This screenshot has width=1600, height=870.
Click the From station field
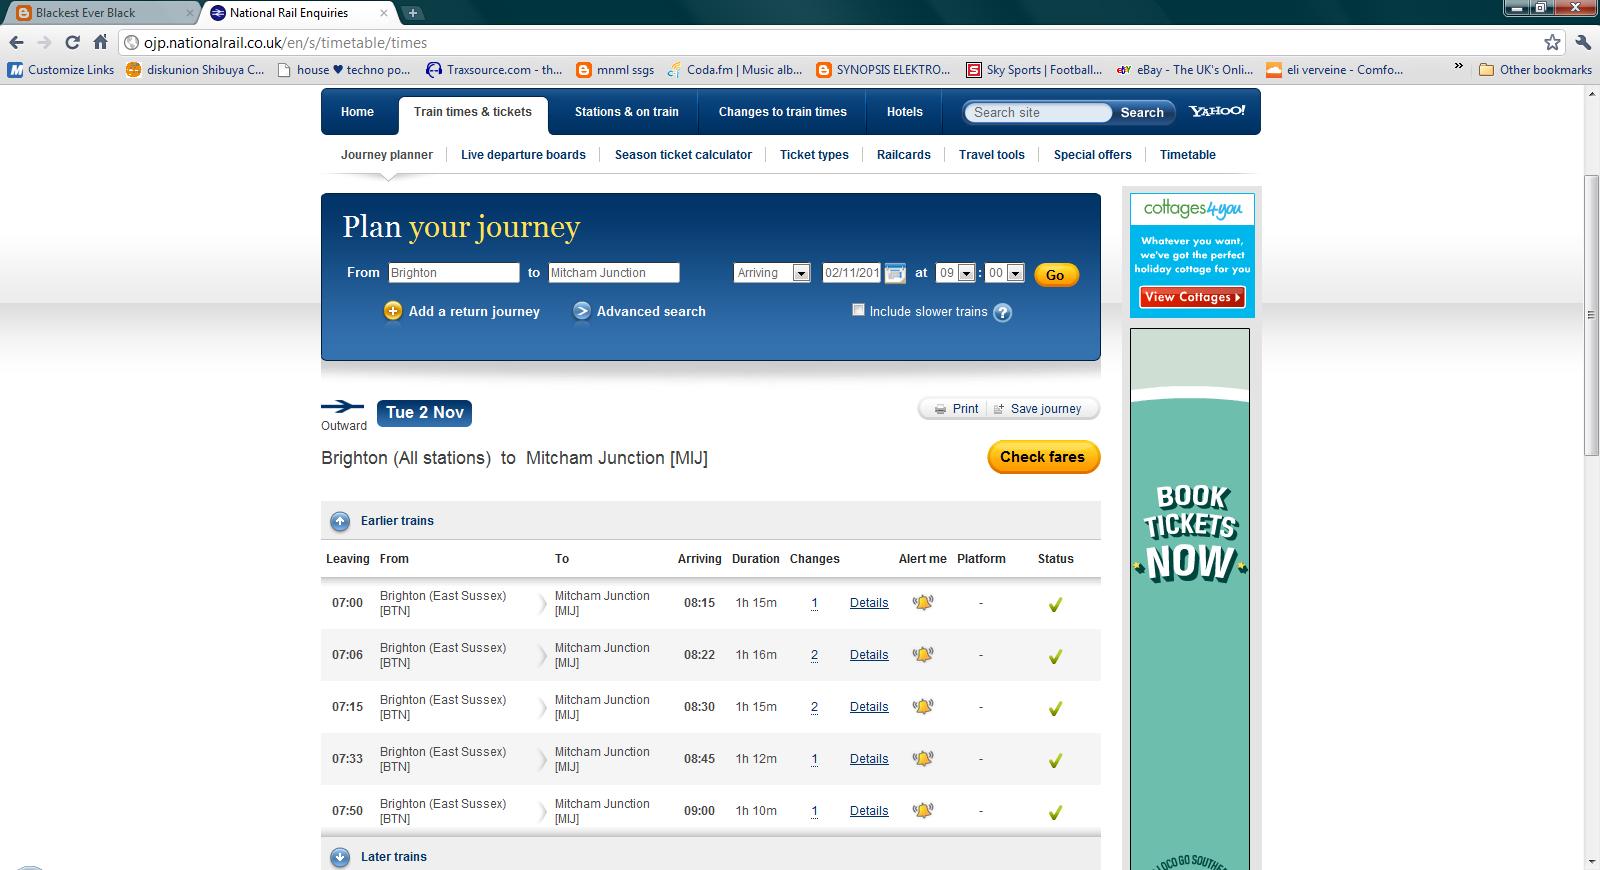454,273
